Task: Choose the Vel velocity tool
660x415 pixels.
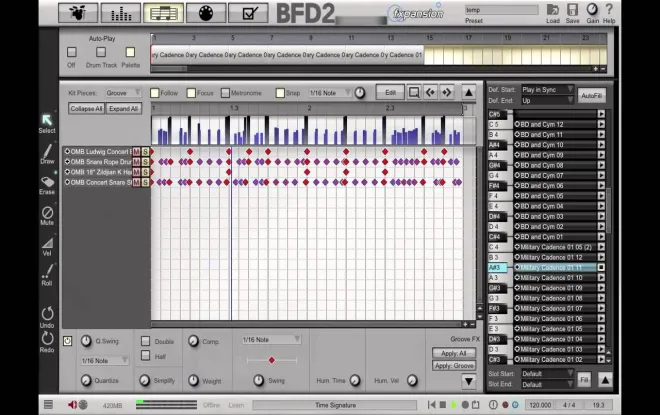Action: (47, 243)
